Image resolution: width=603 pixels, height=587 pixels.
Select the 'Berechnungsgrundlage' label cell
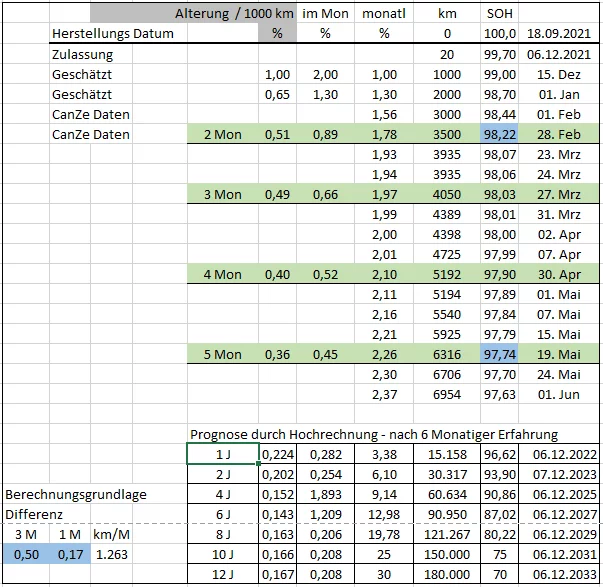click(x=76, y=495)
